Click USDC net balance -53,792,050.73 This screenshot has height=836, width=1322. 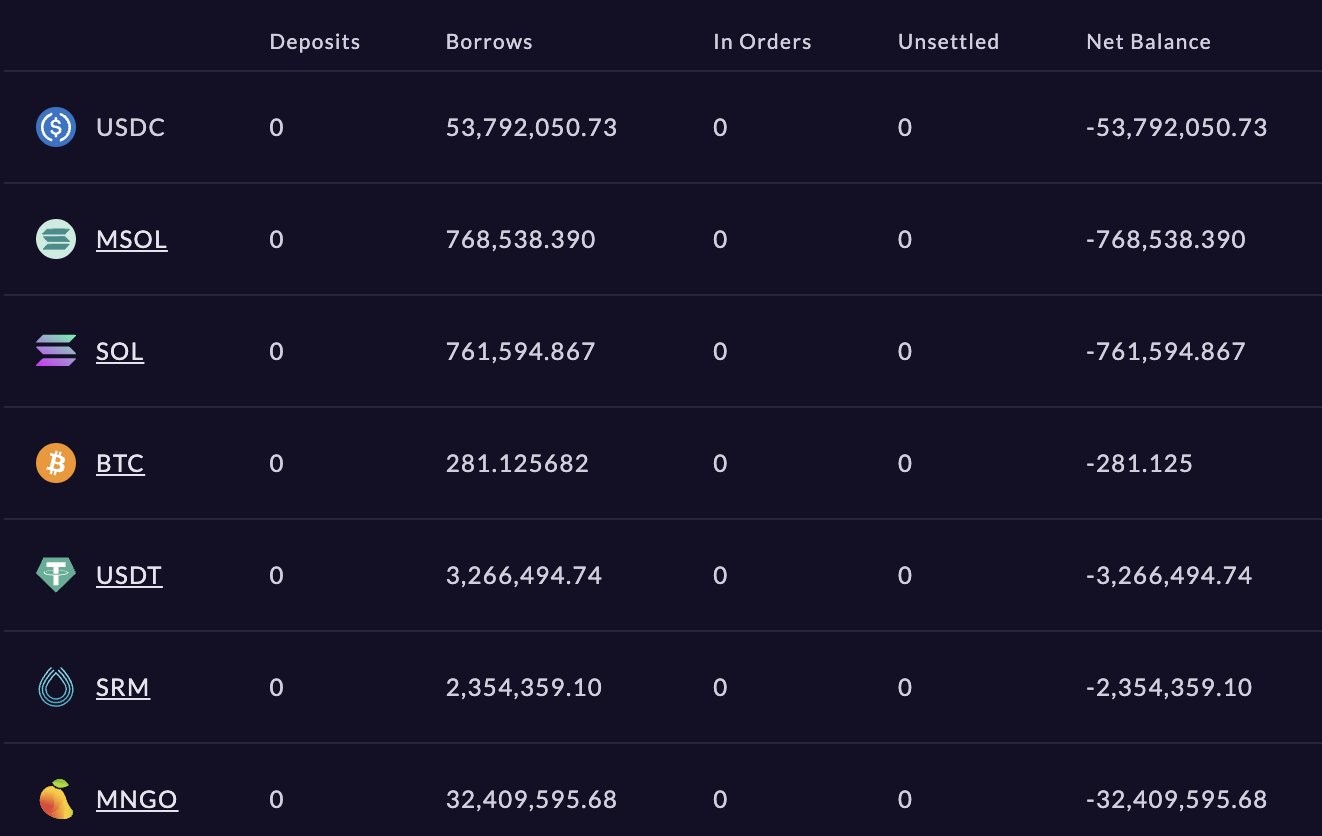pyautogui.click(x=1176, y=128)
